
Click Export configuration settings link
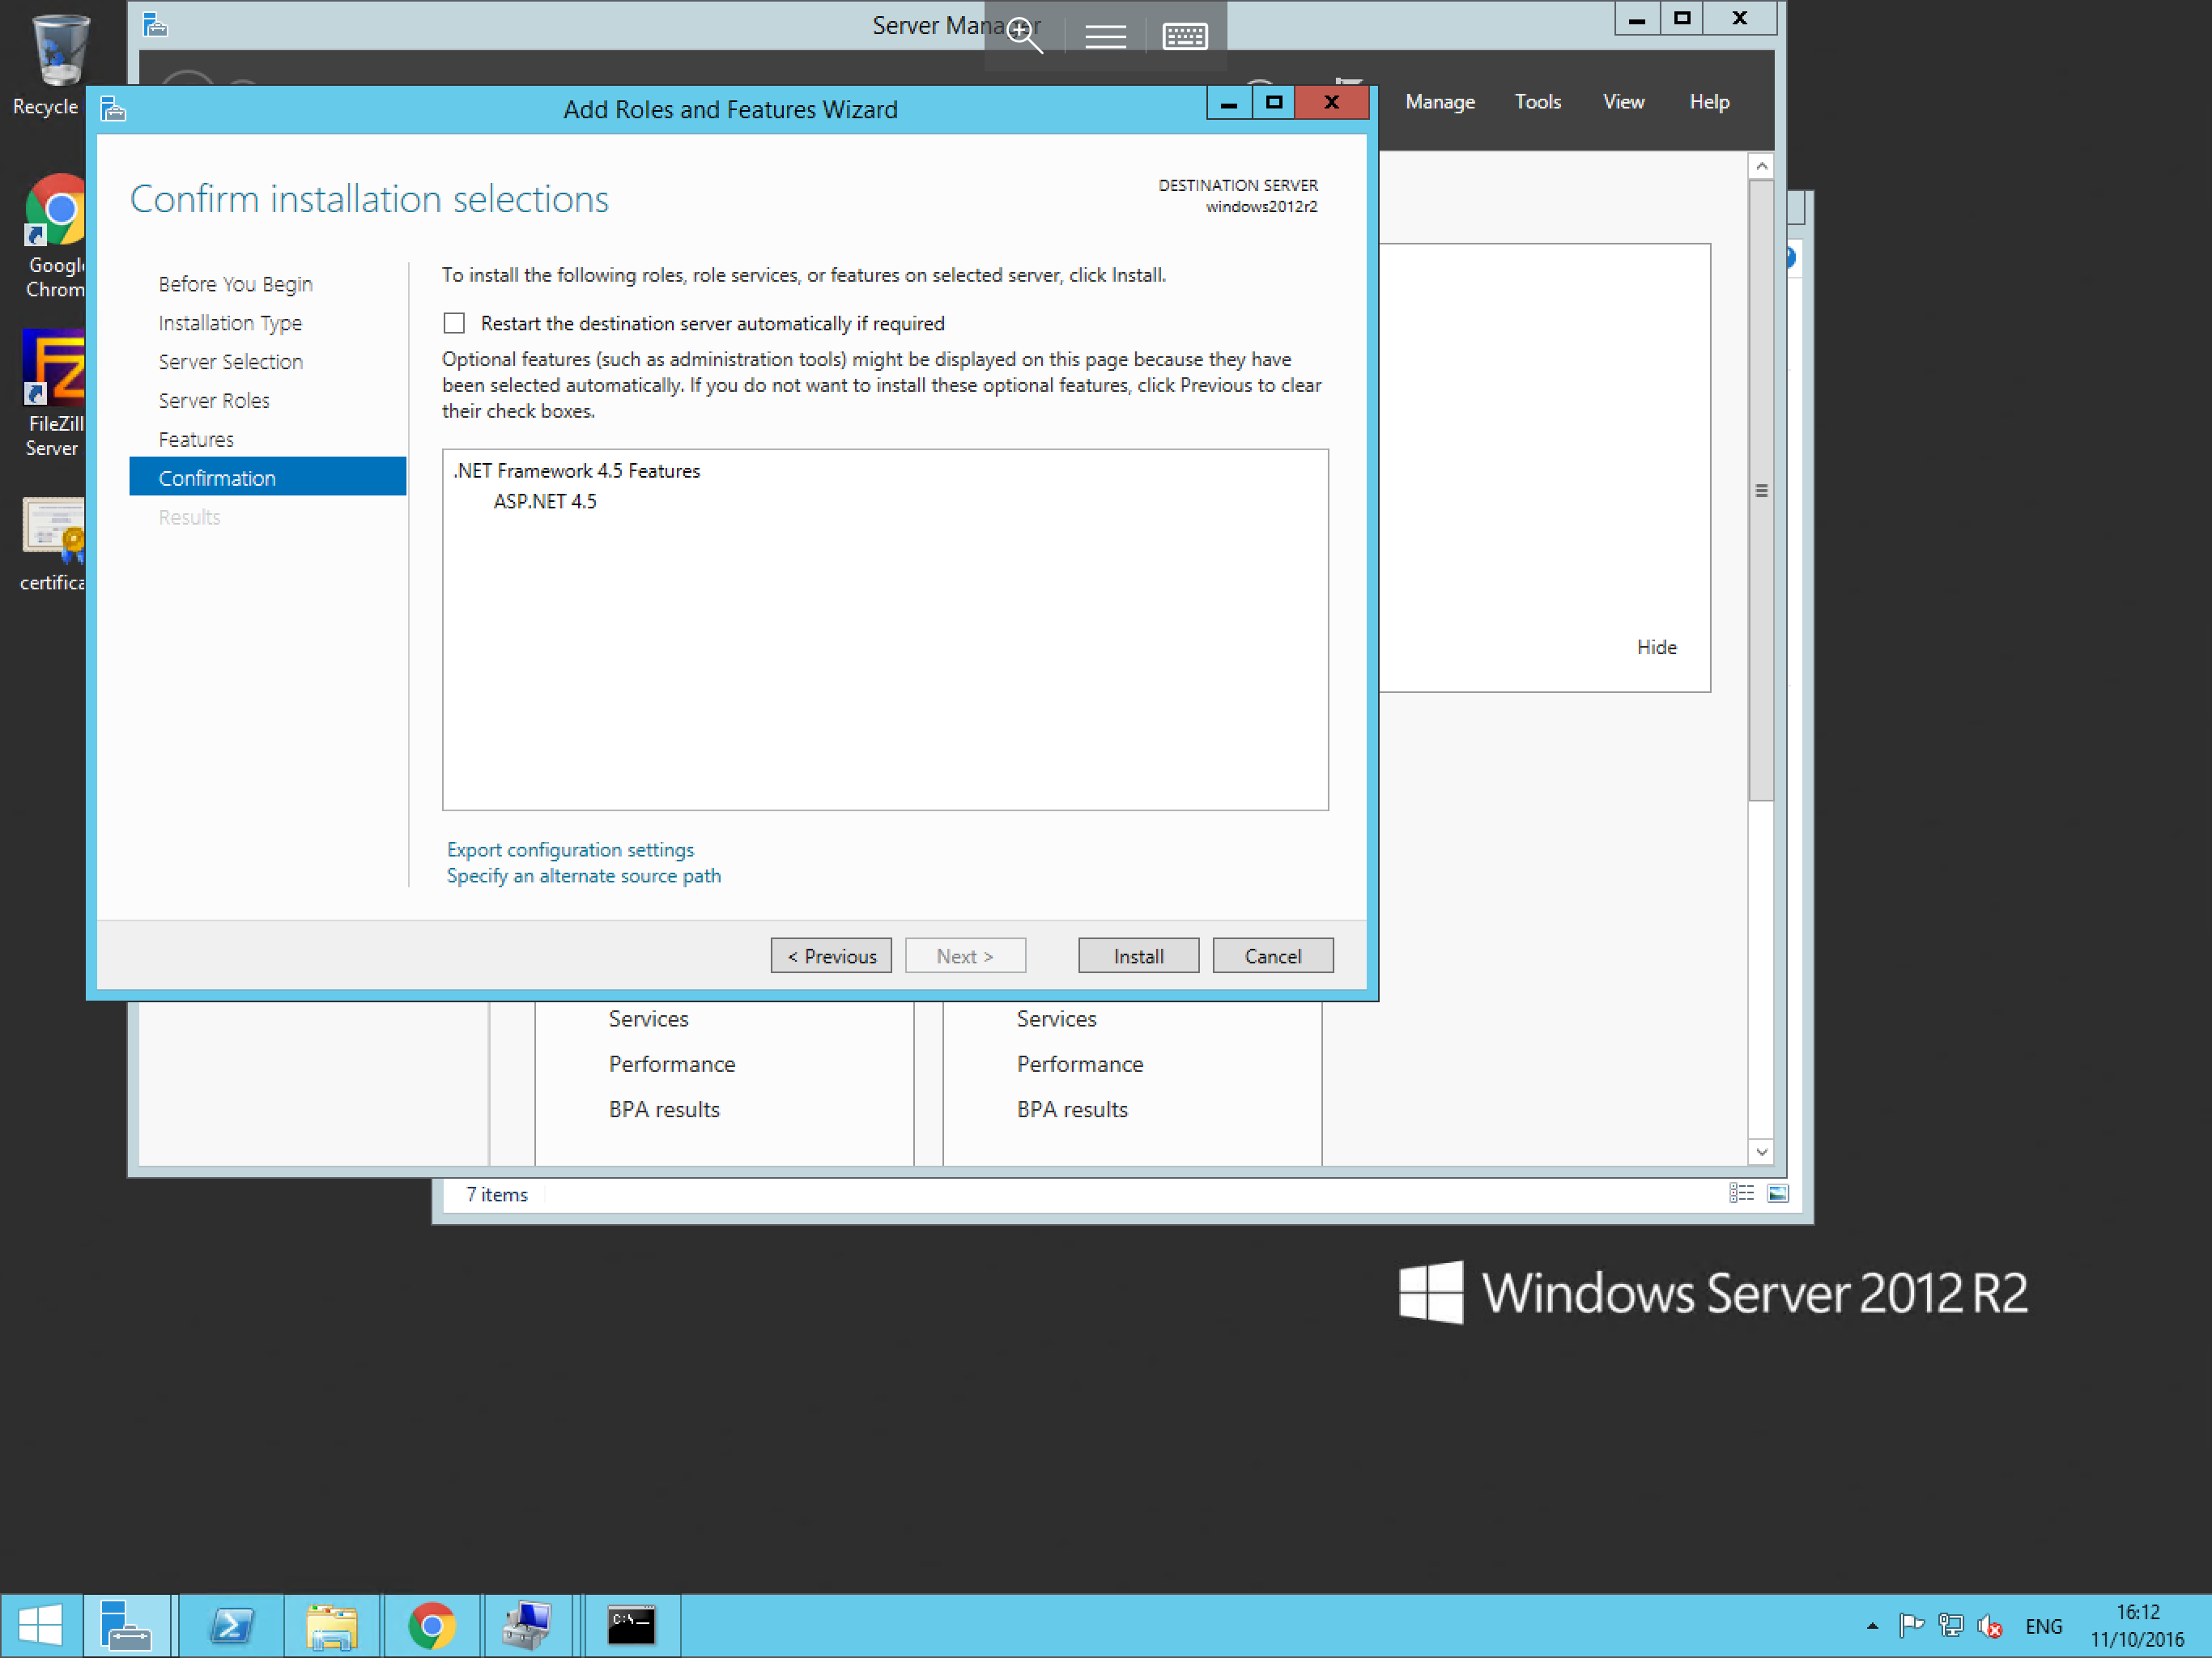[569, 848]
